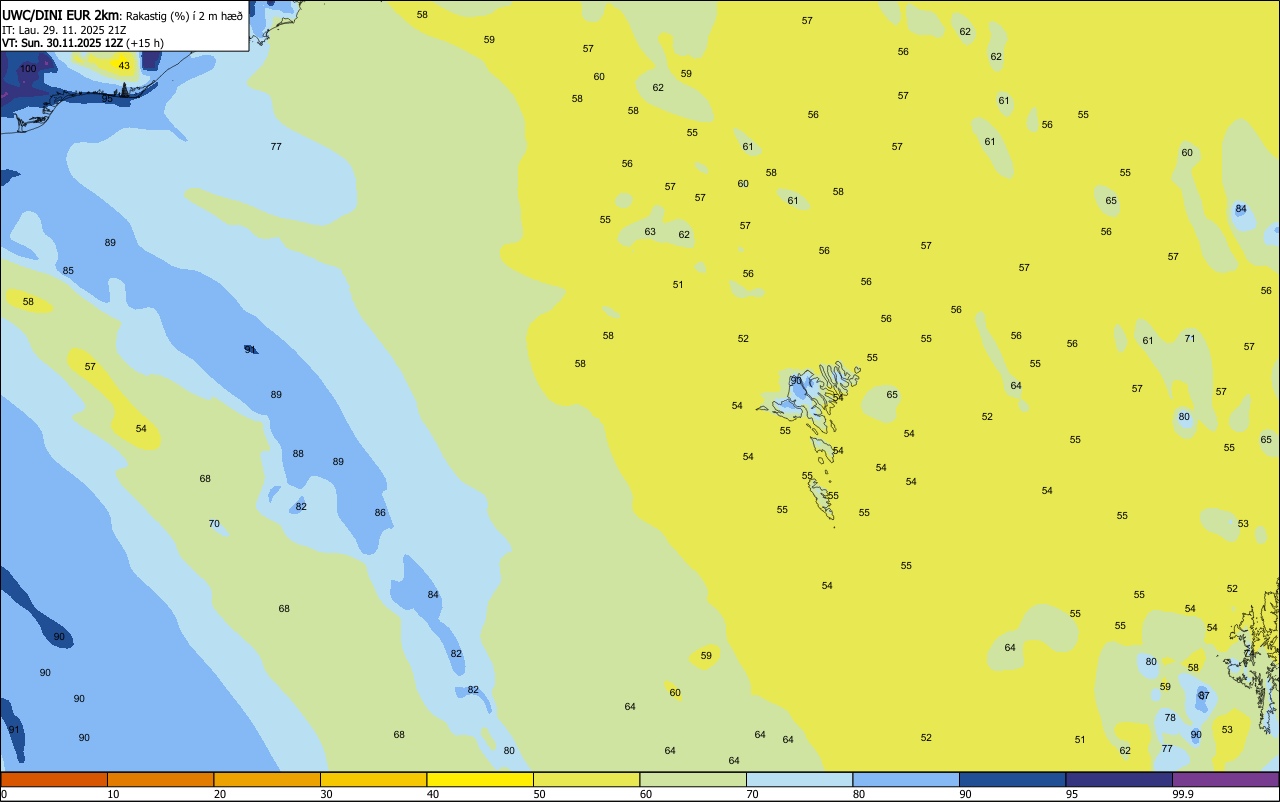Screen dimensions: 1280x802
Task: Select the 50–60 yellow-green legend segment
Action: click(586, 779)
